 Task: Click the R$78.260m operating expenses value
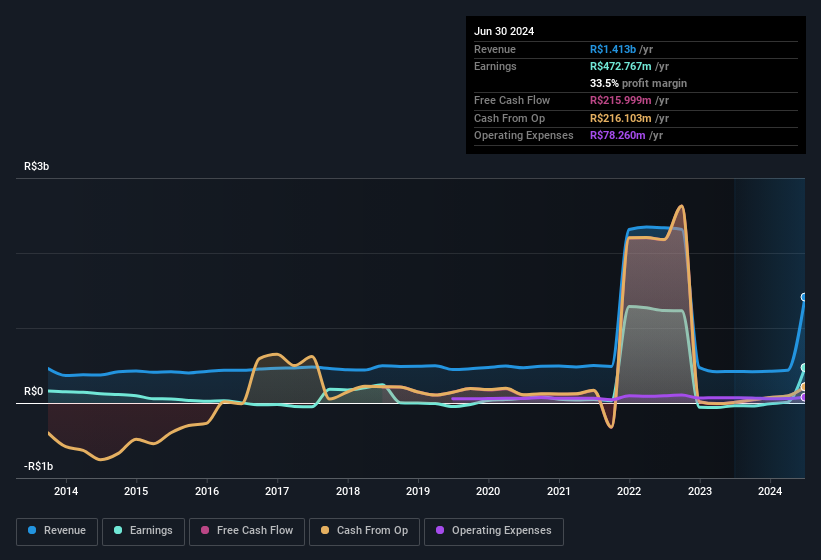tap(617, 136)
